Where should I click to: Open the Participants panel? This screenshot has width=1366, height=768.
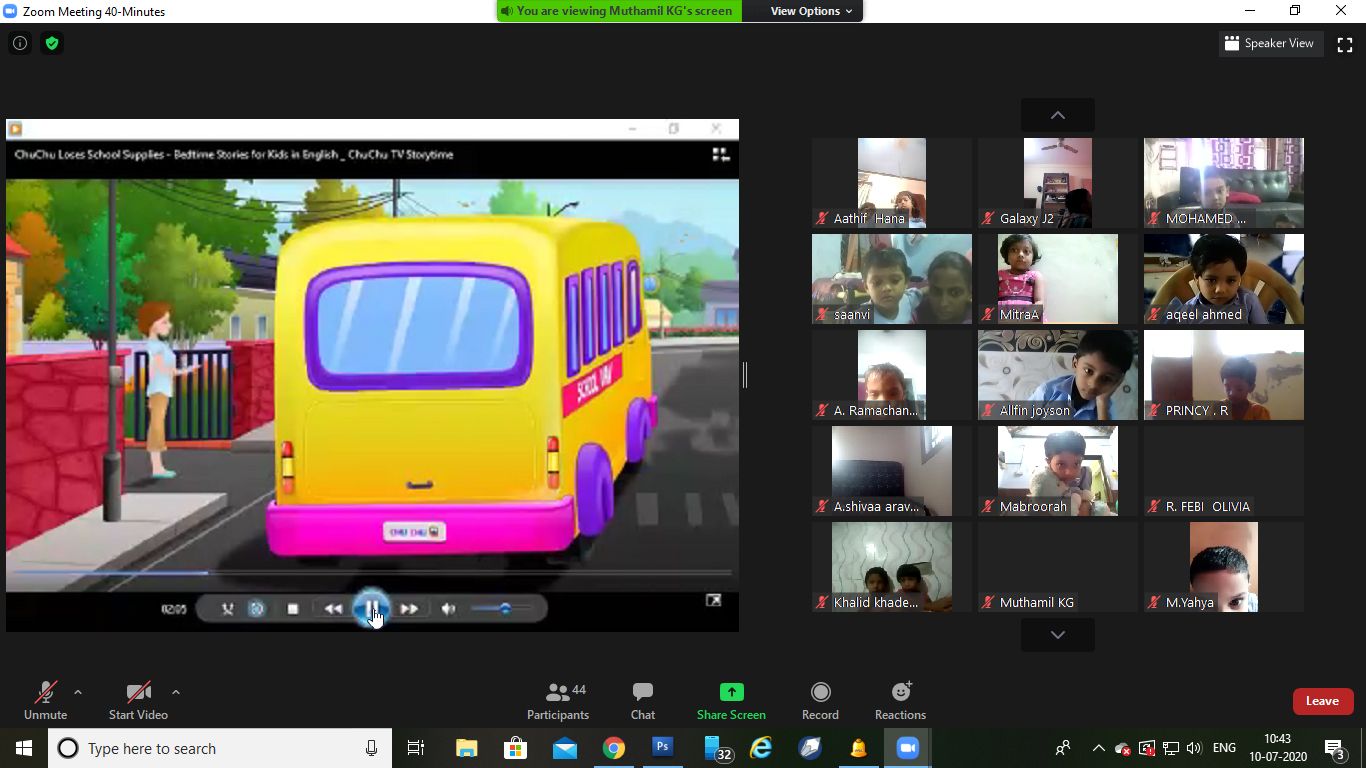[558, 700]
